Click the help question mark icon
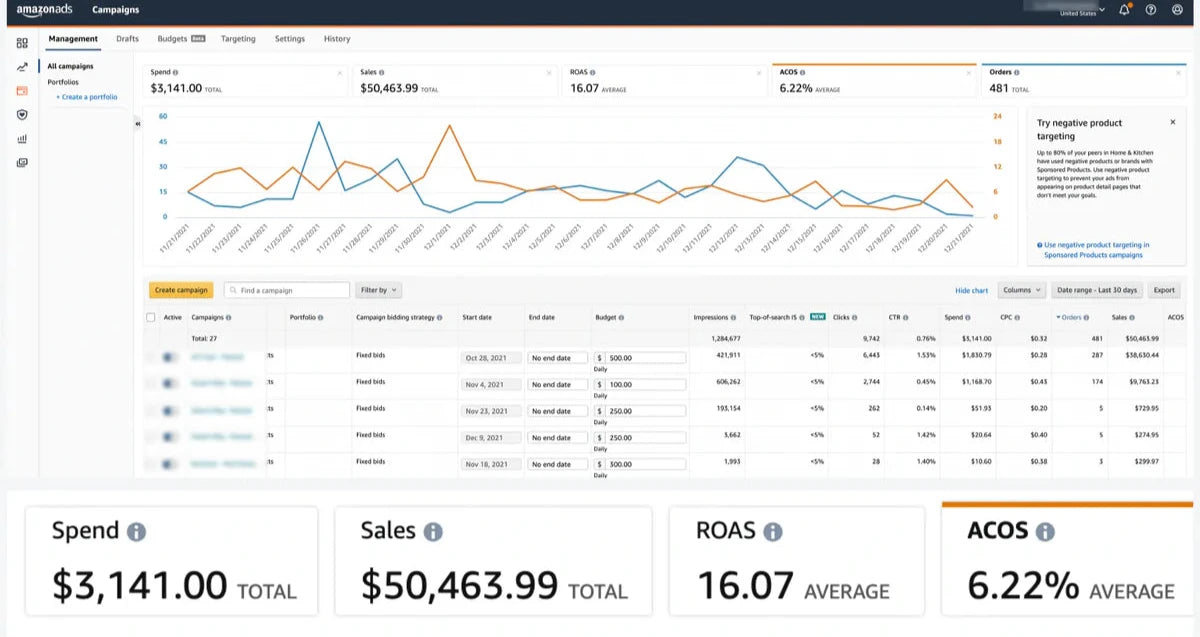The image size is (1200, 637). click(1151, 10)
